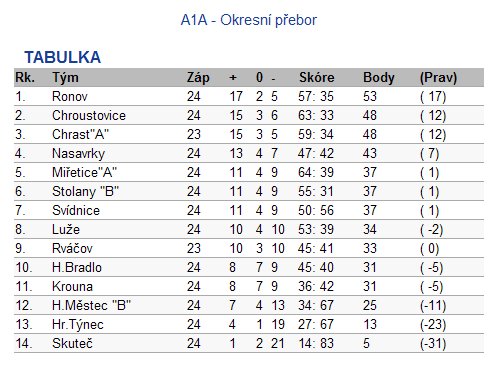The image size is (501, 368).
Task: Open the A1A - Okresní přebor title link
Action: [x=249, y=20]
